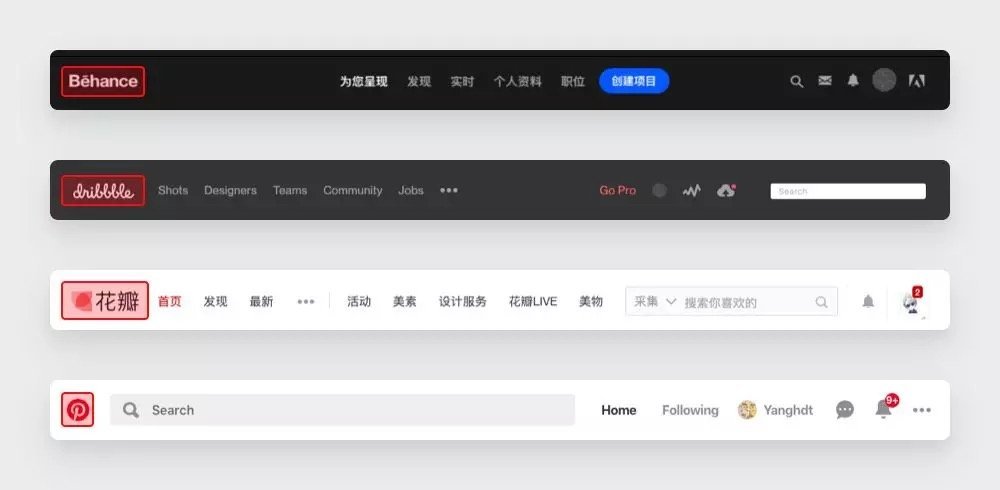The width and height of the screenshot is (1000, 490).
Task: Click the Dribbble upload cloud icon
Action: coord(726,190)
